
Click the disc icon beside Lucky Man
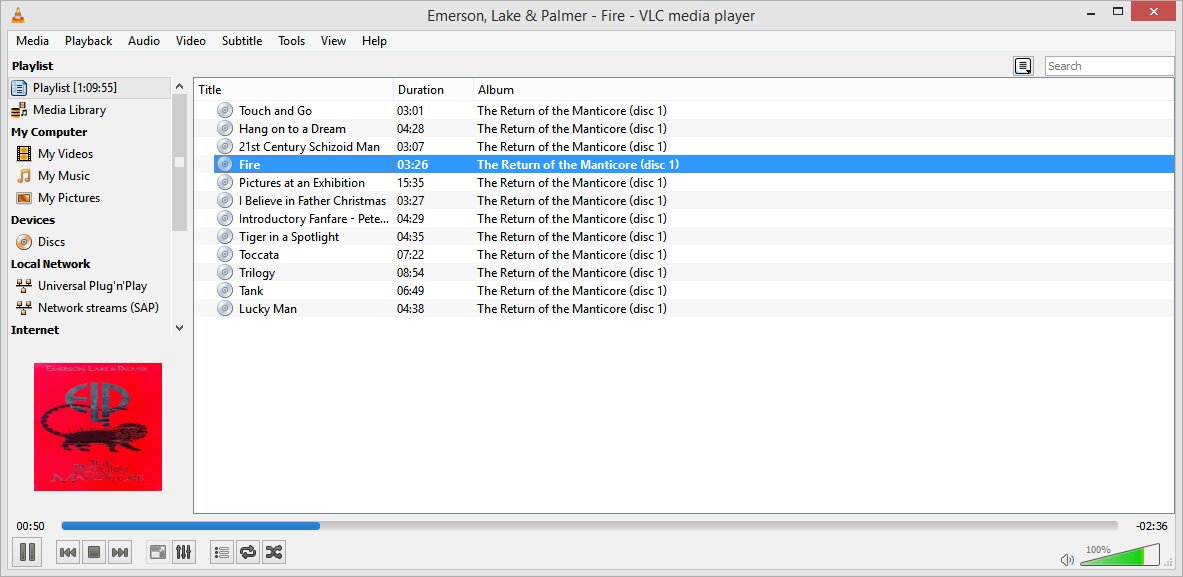[x=225, y=308]
